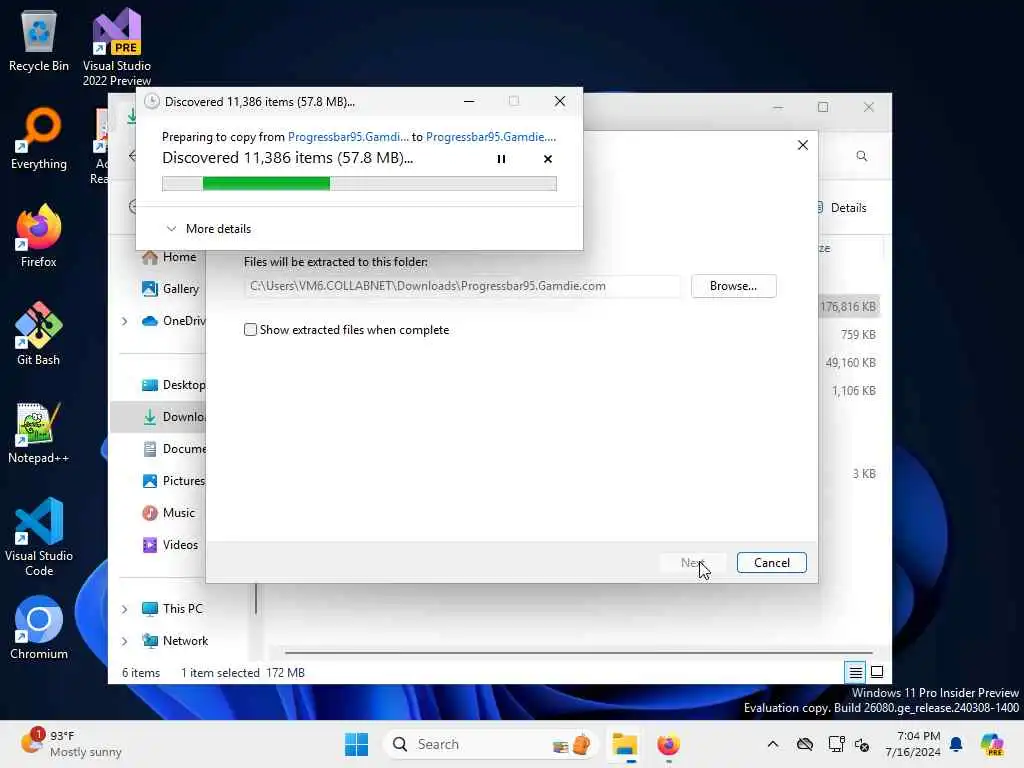Pause the copy operation
The height and width of the screenshot is (768, 1024).
(501, 159)
